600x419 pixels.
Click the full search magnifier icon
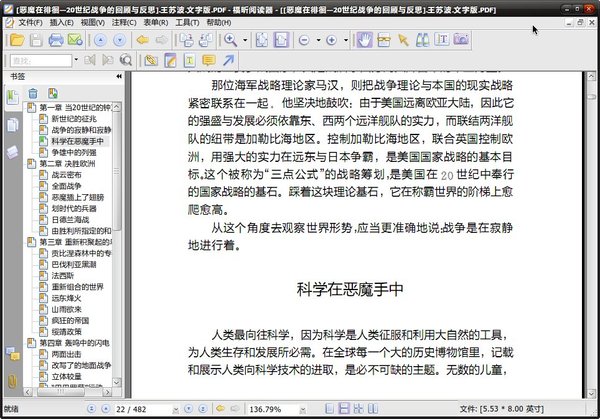click(x=126, y=60)
